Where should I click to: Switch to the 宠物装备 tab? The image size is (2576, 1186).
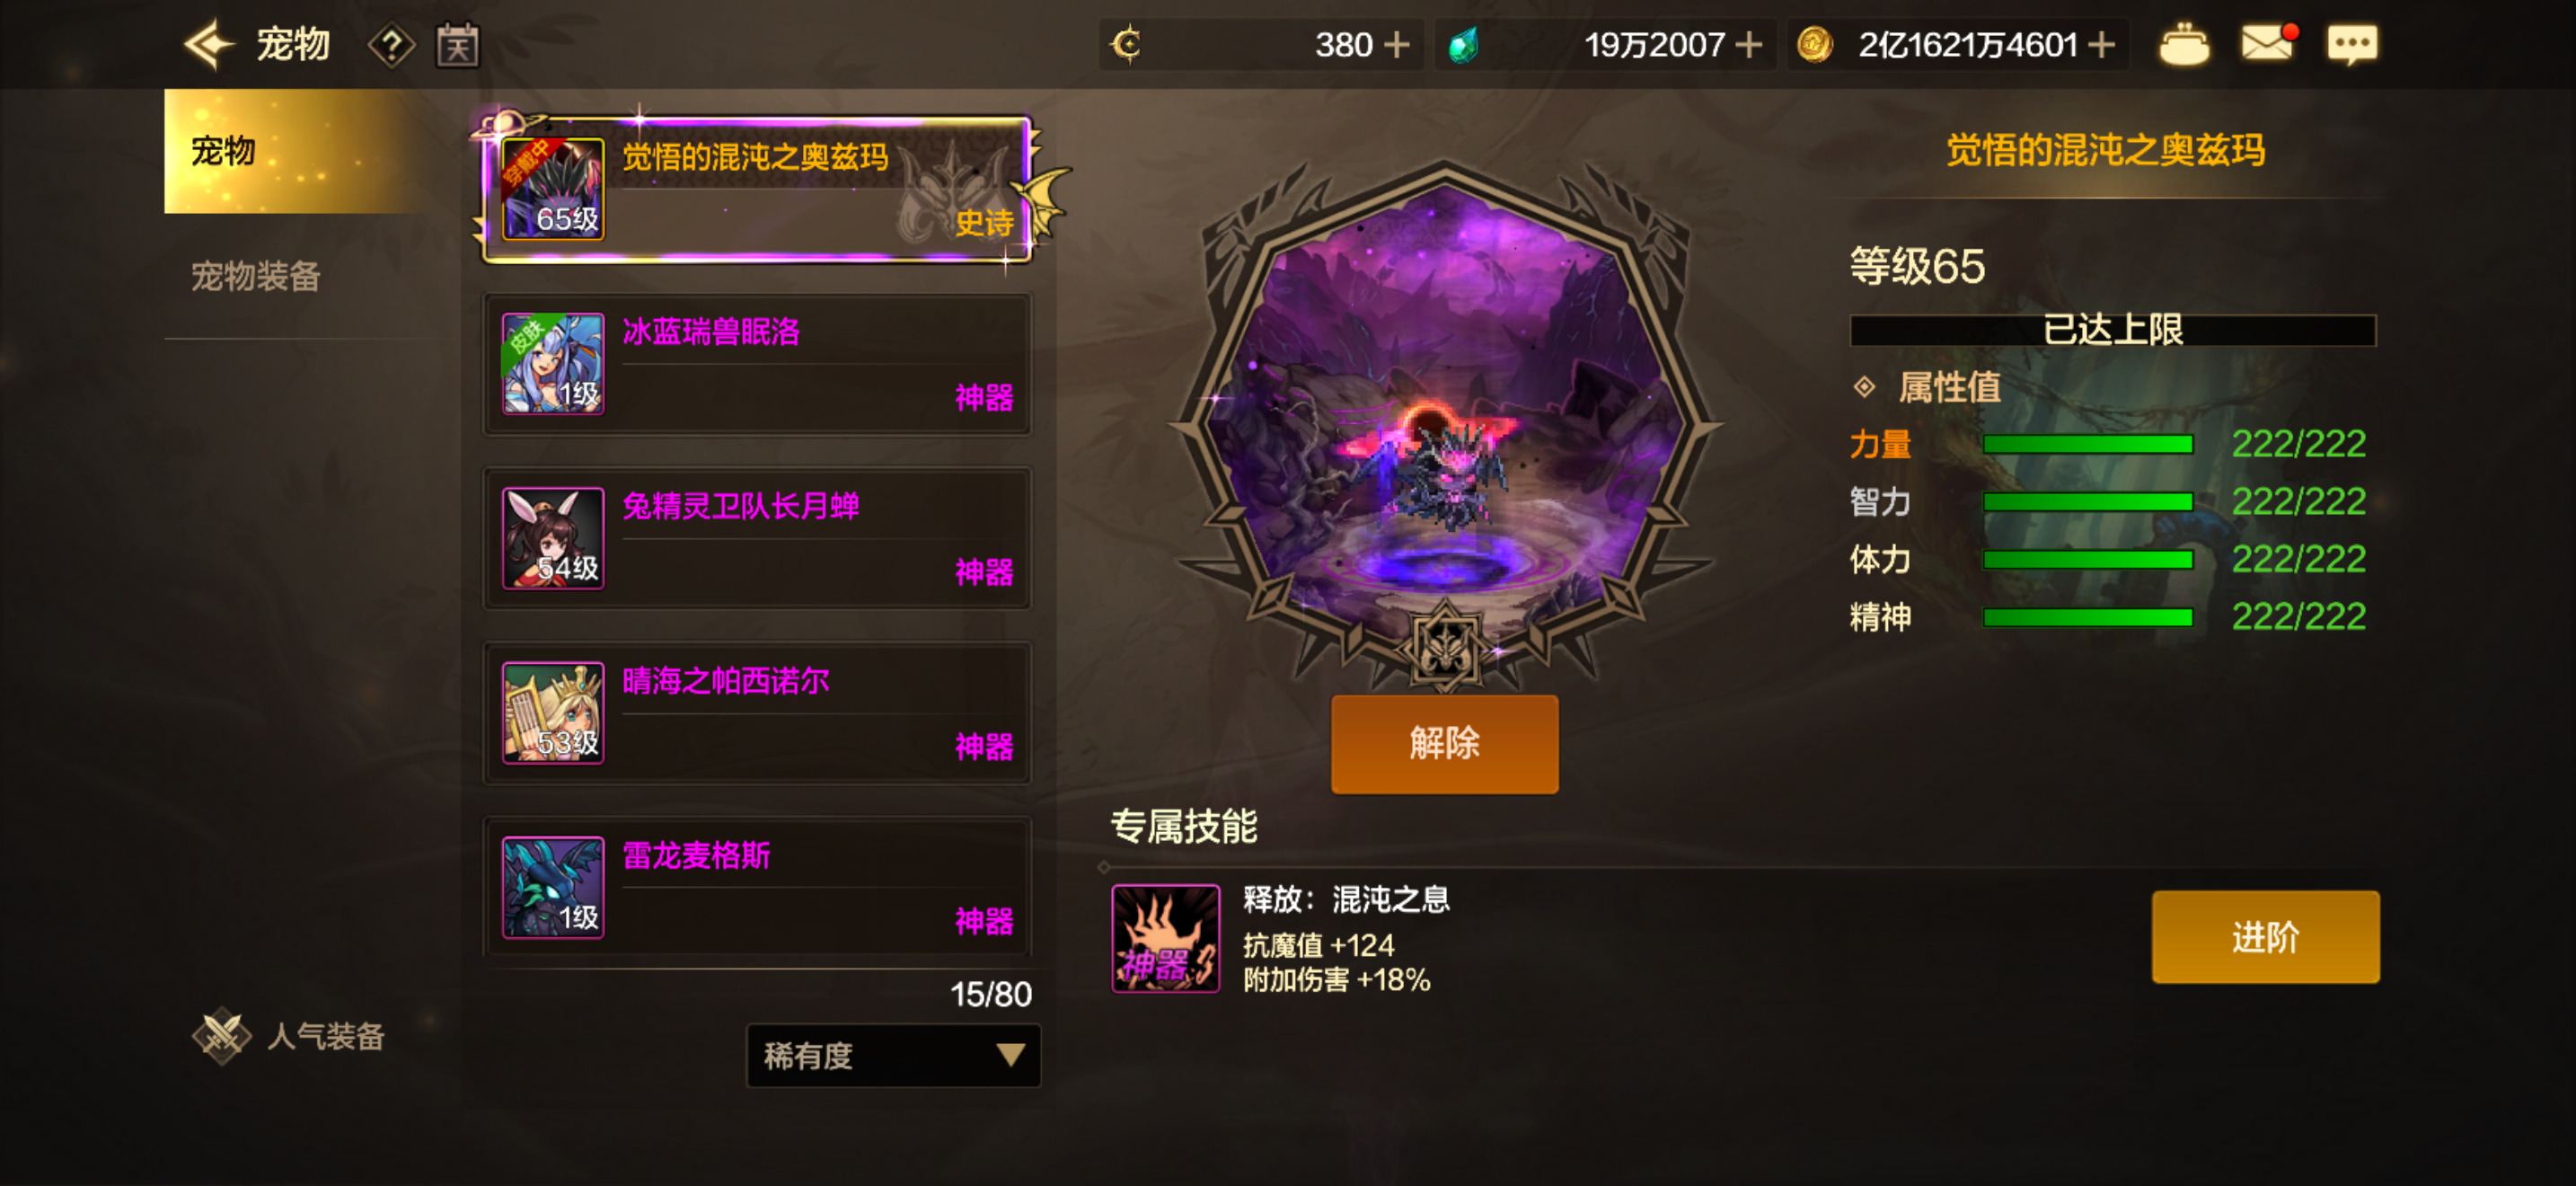tap(255, 276)
